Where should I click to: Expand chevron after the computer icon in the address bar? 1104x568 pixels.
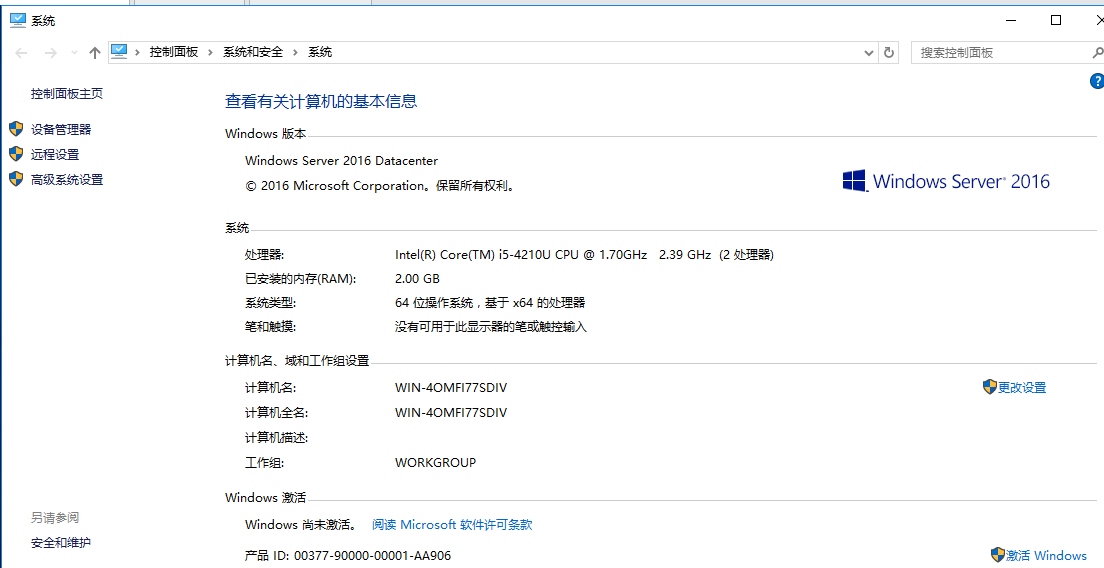point(137,52)
